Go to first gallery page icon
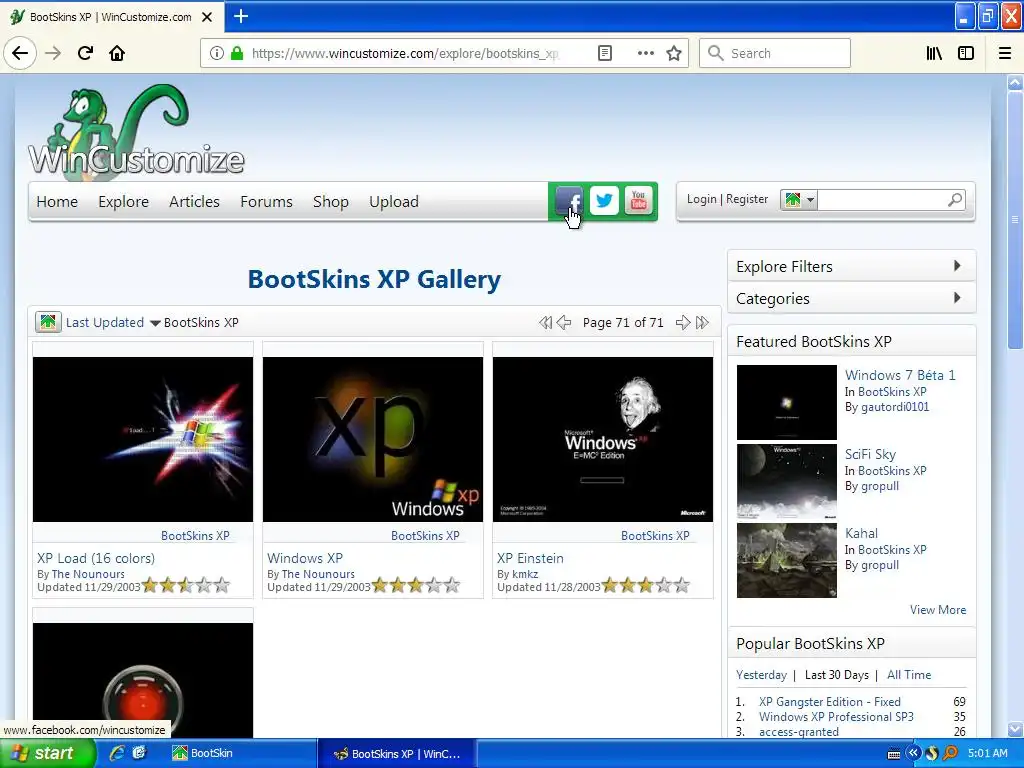The image size is (1024, 768). click(x=545, y=323)
